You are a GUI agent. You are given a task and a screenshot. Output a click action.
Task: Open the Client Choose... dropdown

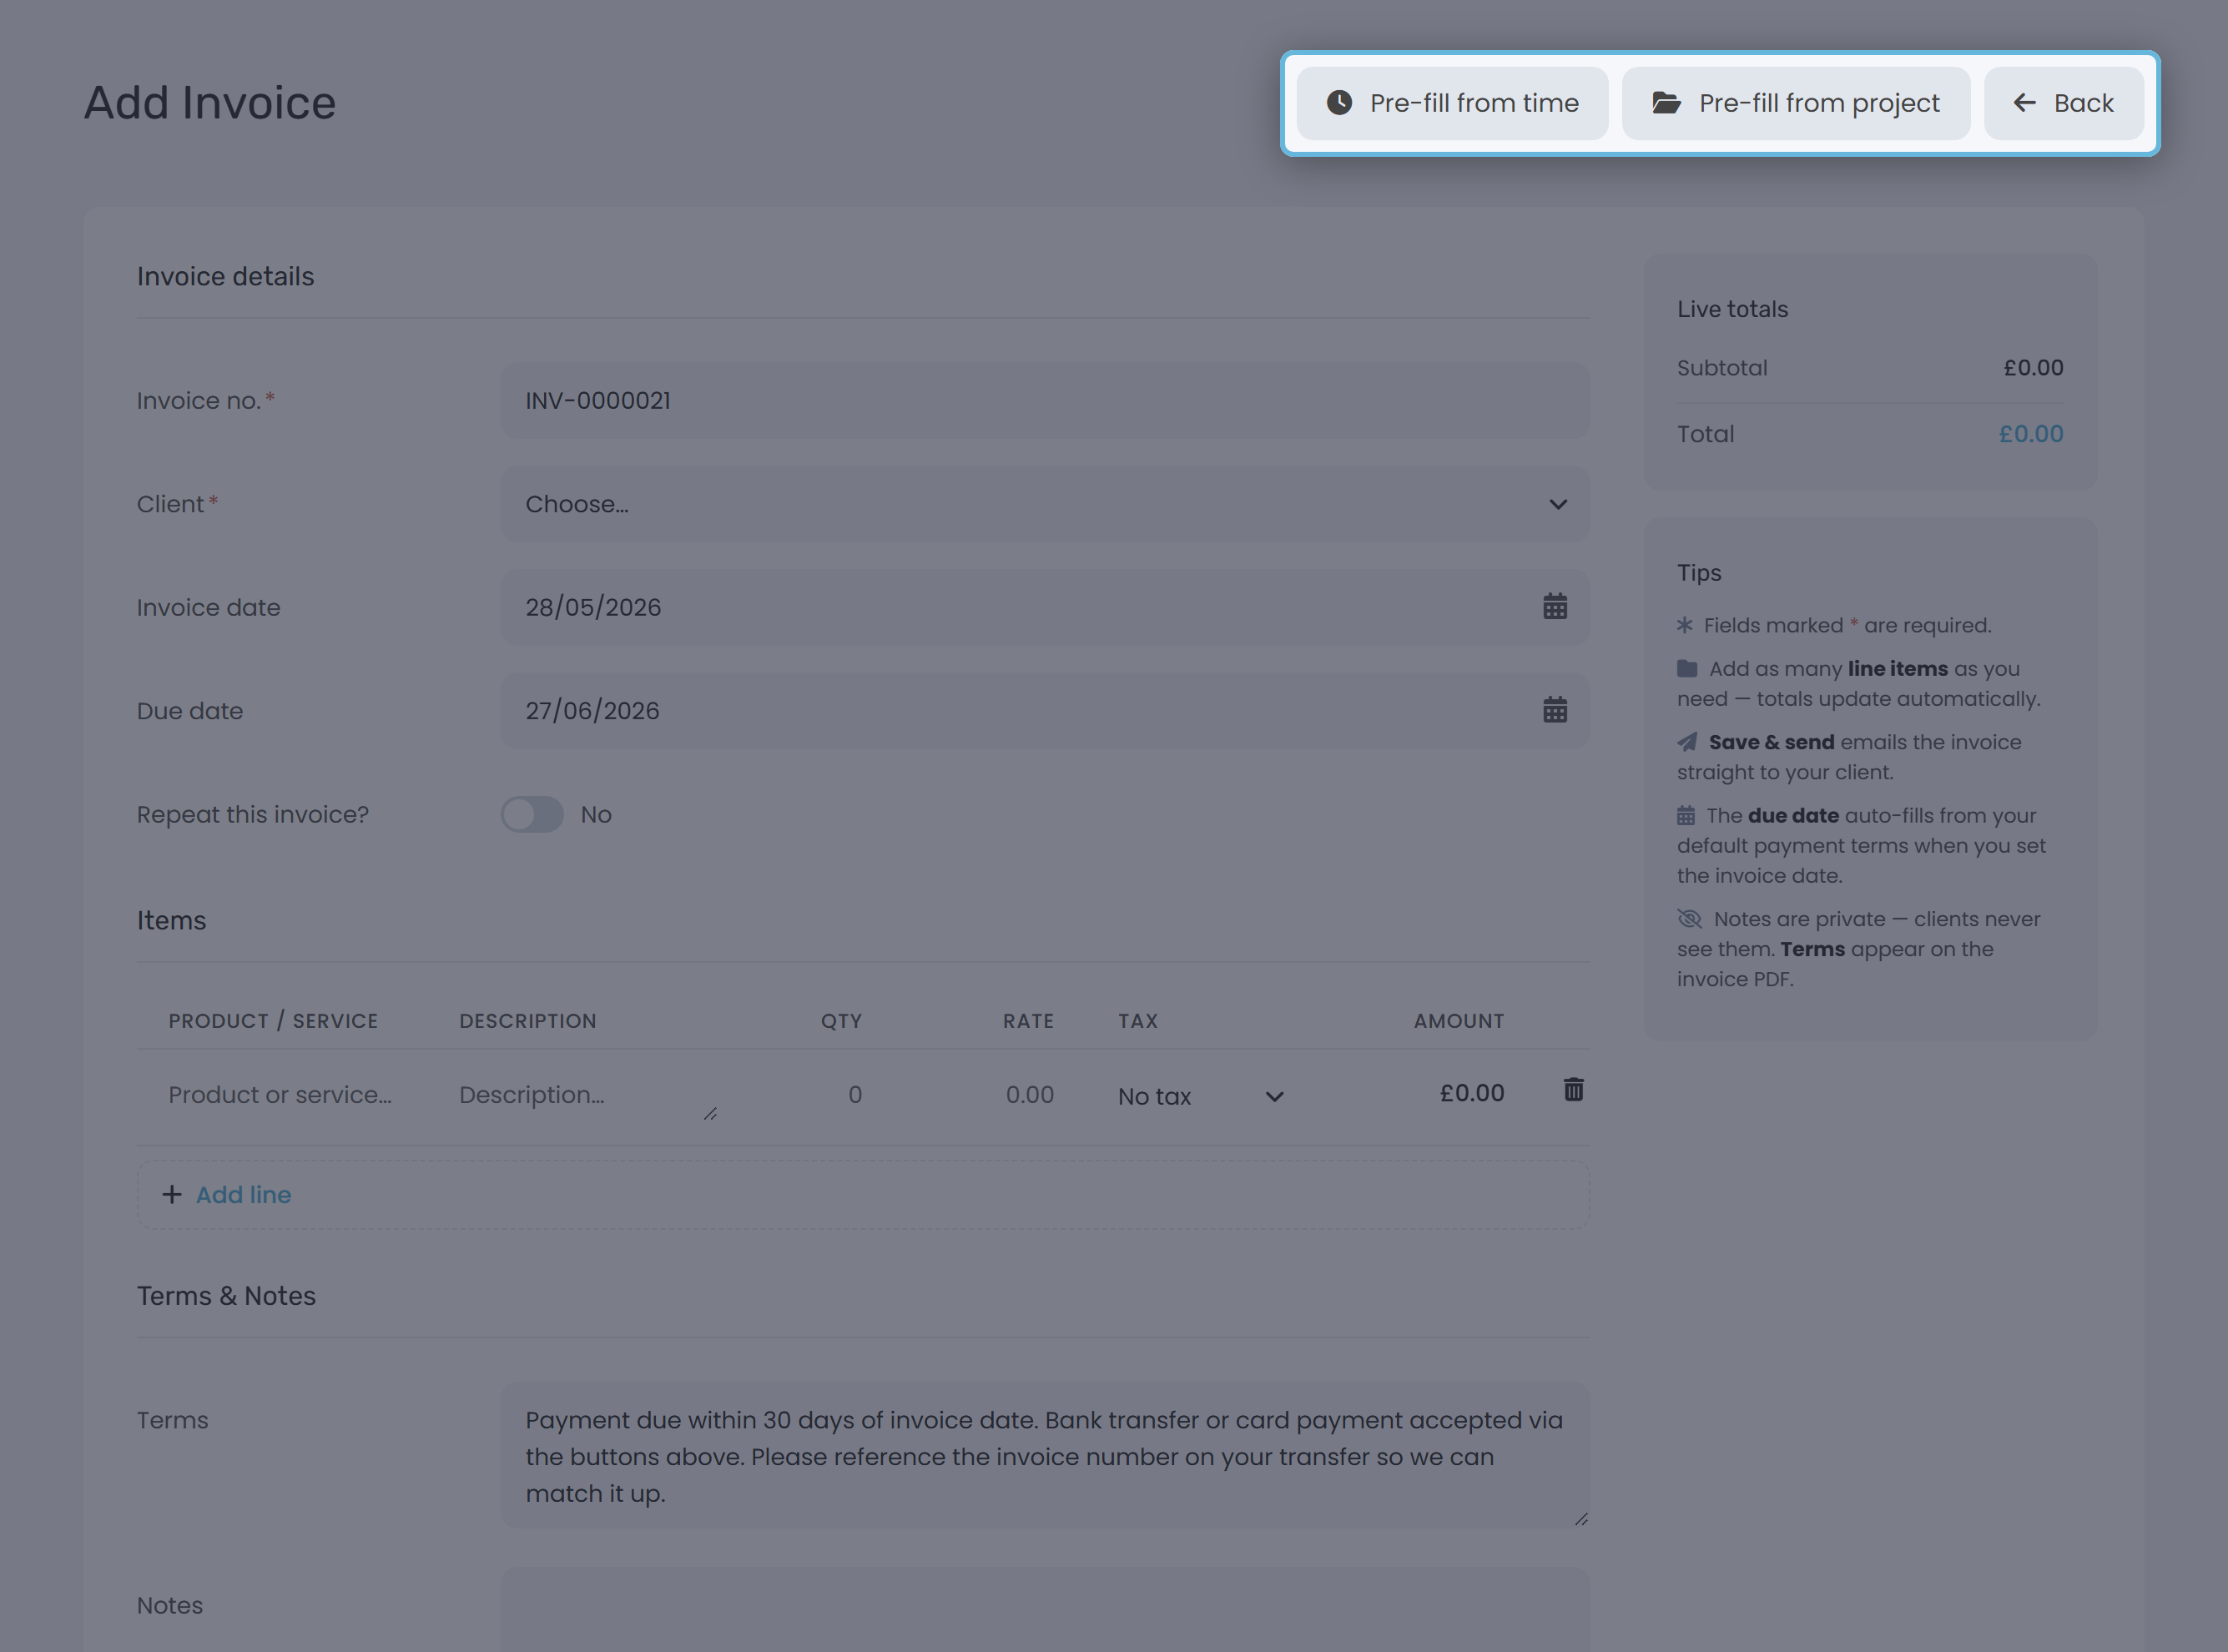pyautogui.click(x=1045, y=504)
